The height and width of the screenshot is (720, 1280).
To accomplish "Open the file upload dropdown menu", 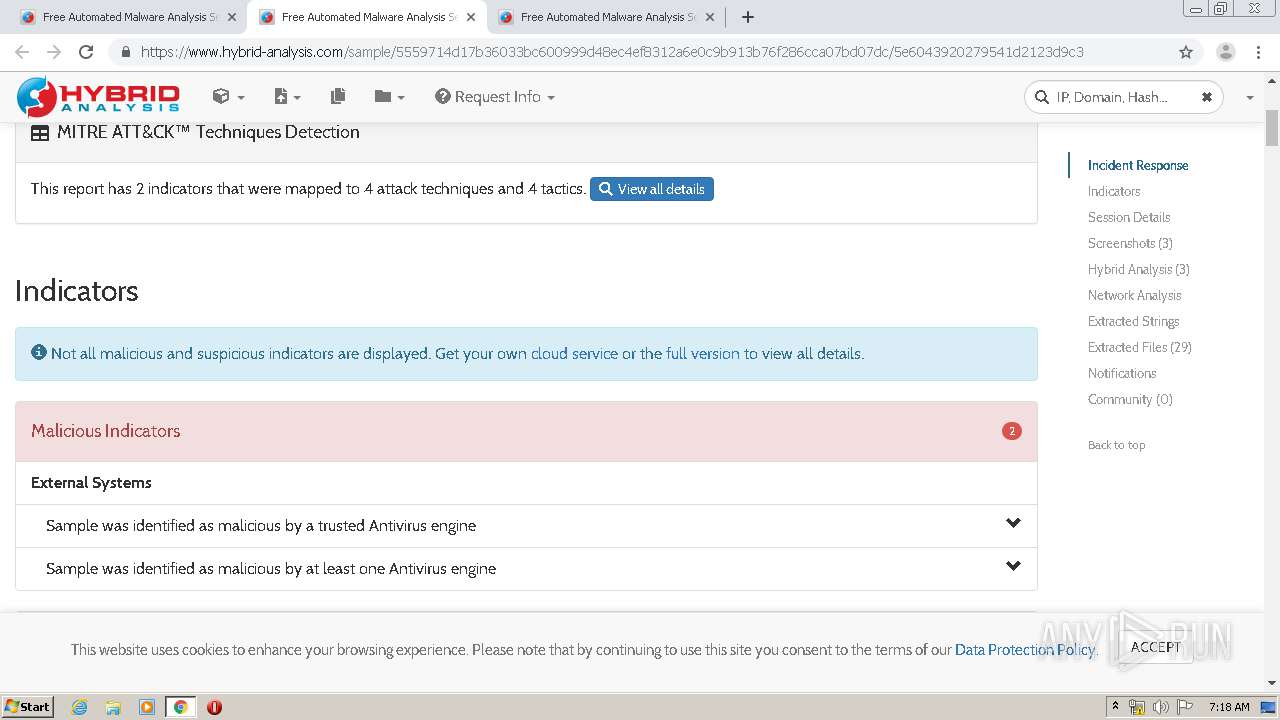I will [287, 96].
